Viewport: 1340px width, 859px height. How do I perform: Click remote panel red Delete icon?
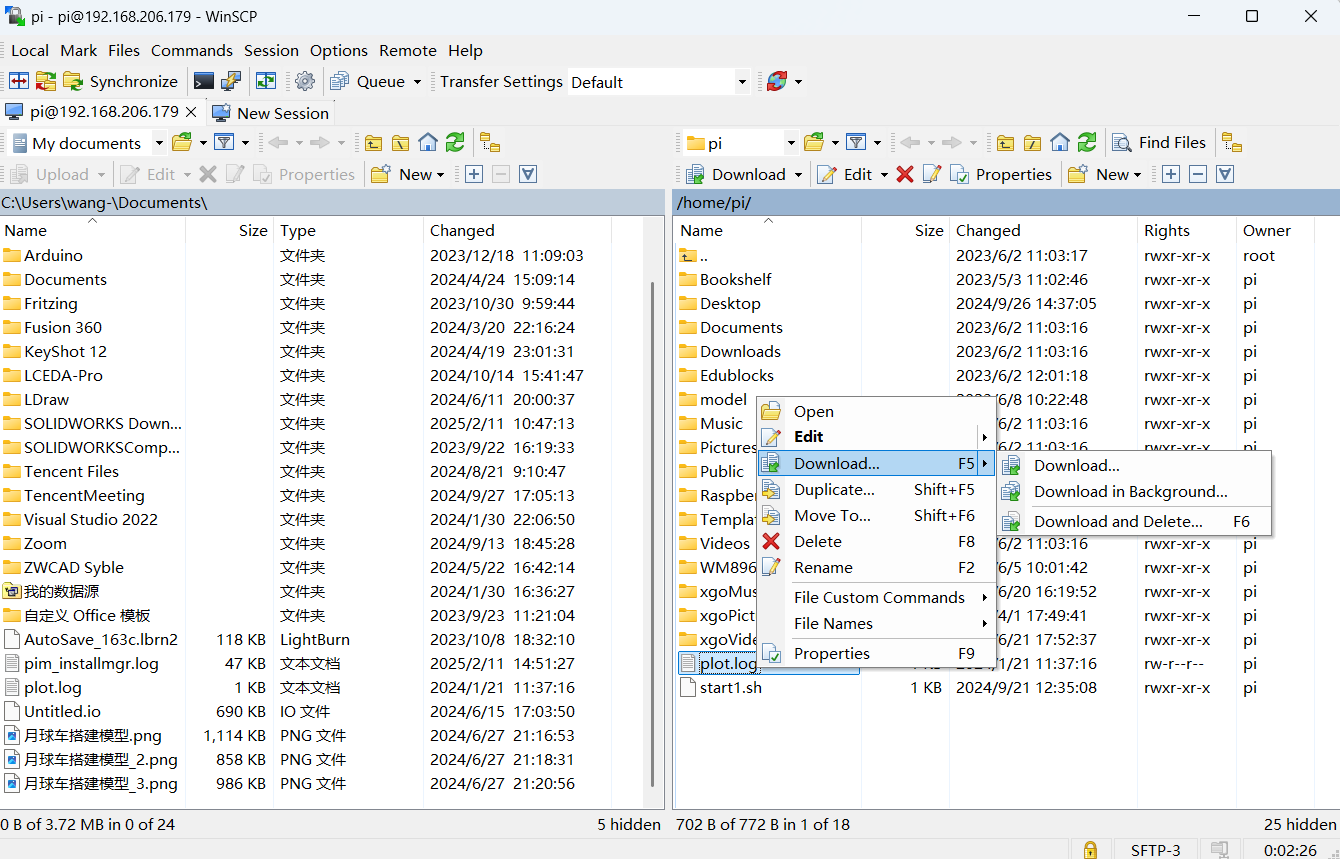click(905, 174)
